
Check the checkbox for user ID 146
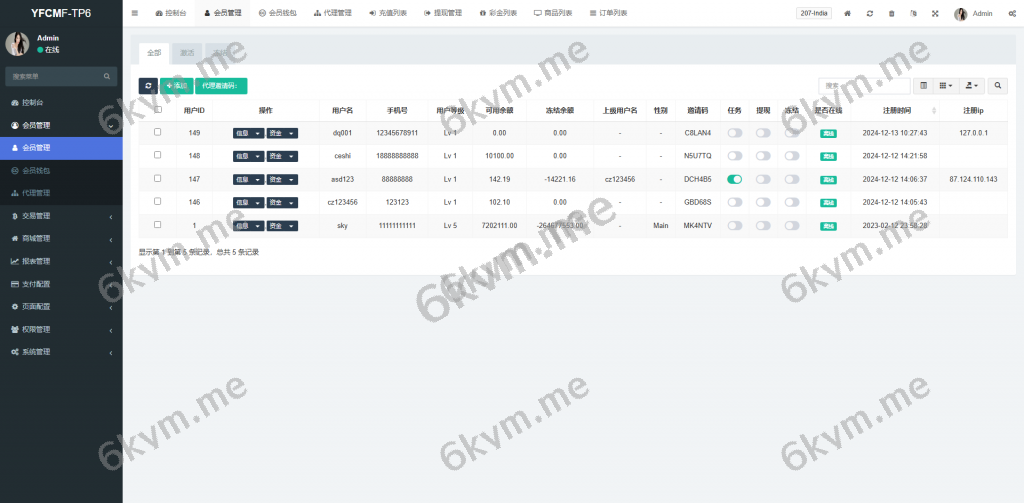pyautogui.click(x=157, y=201)
